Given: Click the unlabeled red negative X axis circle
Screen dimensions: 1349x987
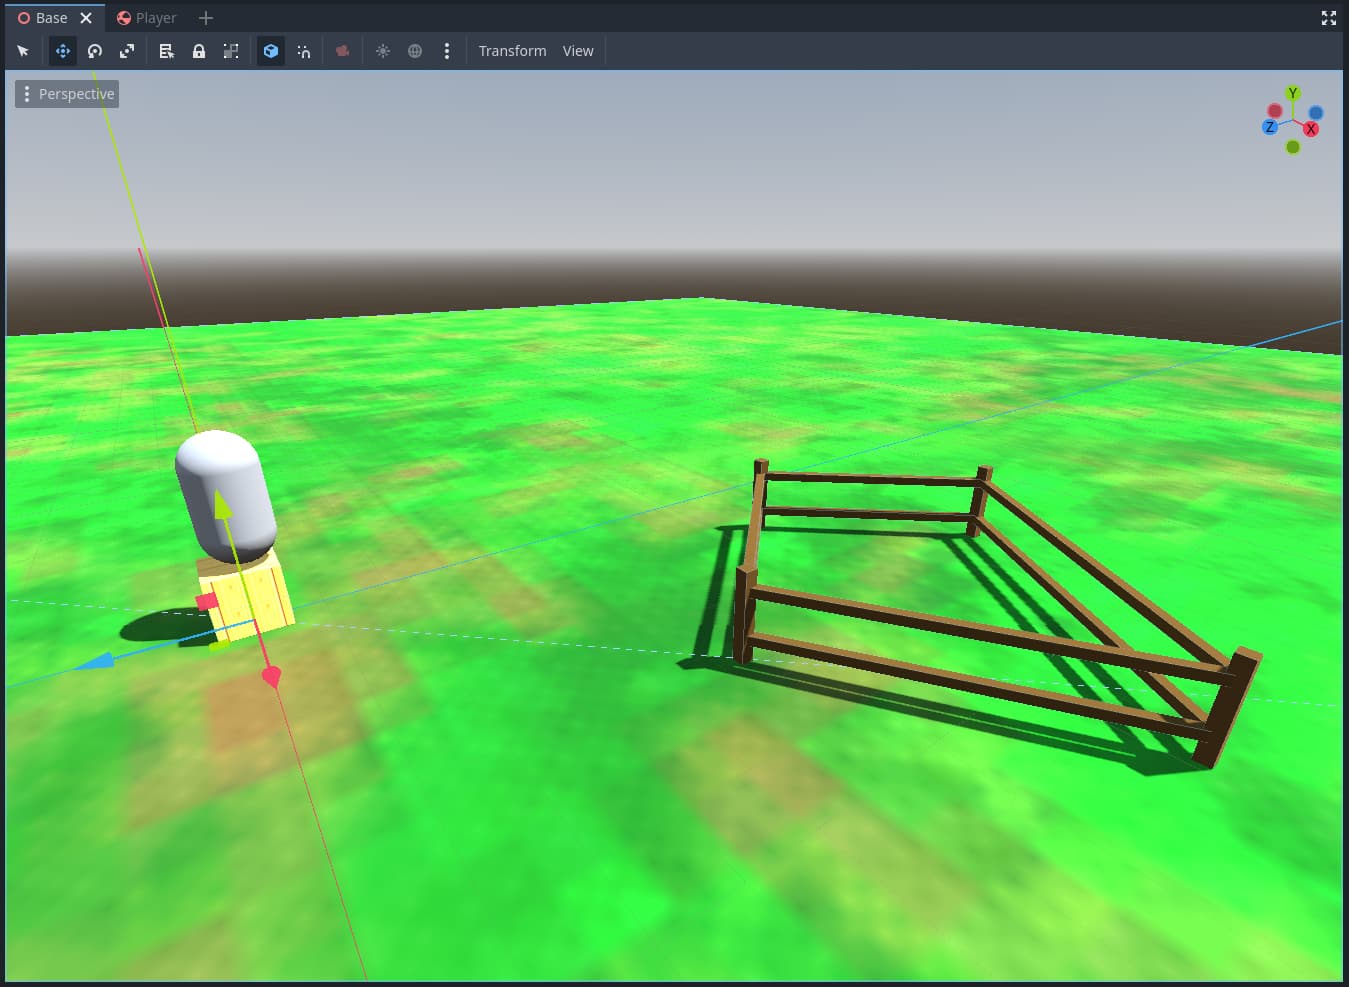Looking at the screenshot, I should coord(1275,111).
